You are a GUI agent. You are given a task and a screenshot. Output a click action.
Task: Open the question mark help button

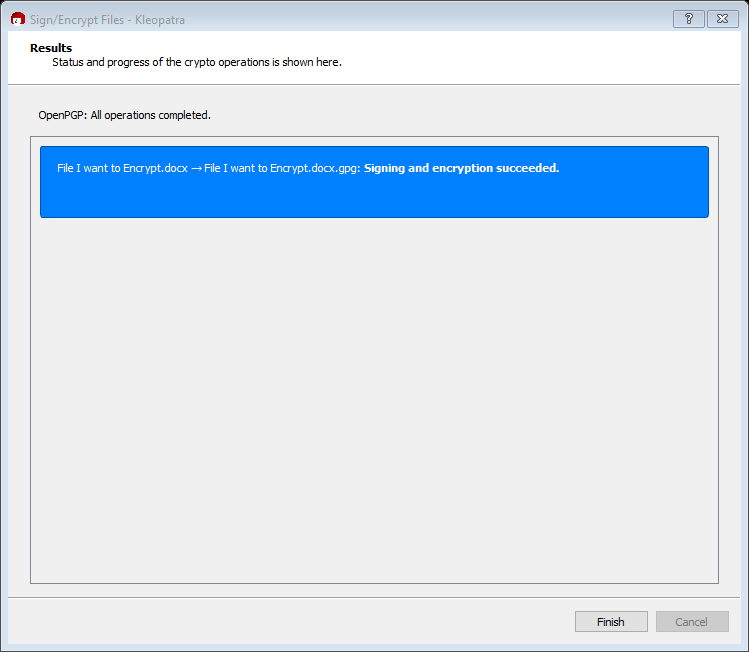(688, 19)
